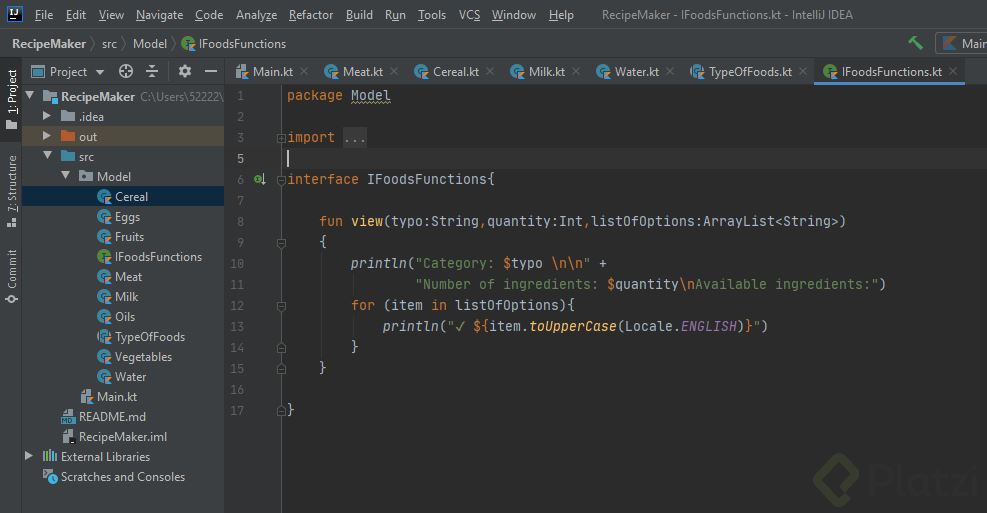Expand the .idea folder arrow
The width and height of the screenshot is (987, 513).
47,116
